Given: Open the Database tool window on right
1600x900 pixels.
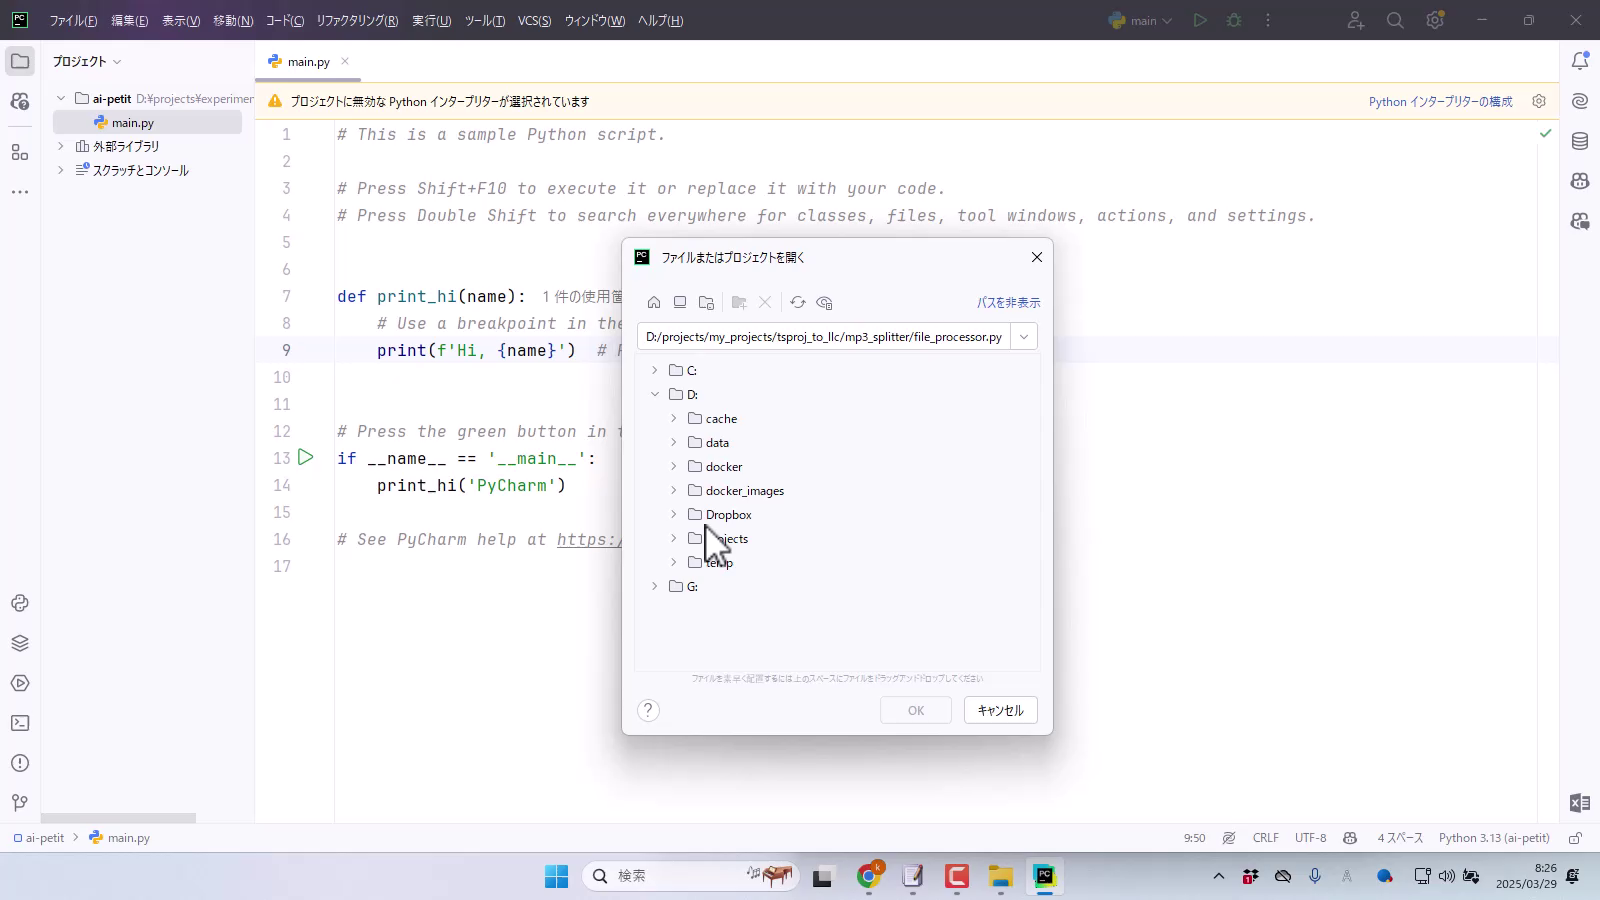Looking at the screenshot, I should point(1580,141).
